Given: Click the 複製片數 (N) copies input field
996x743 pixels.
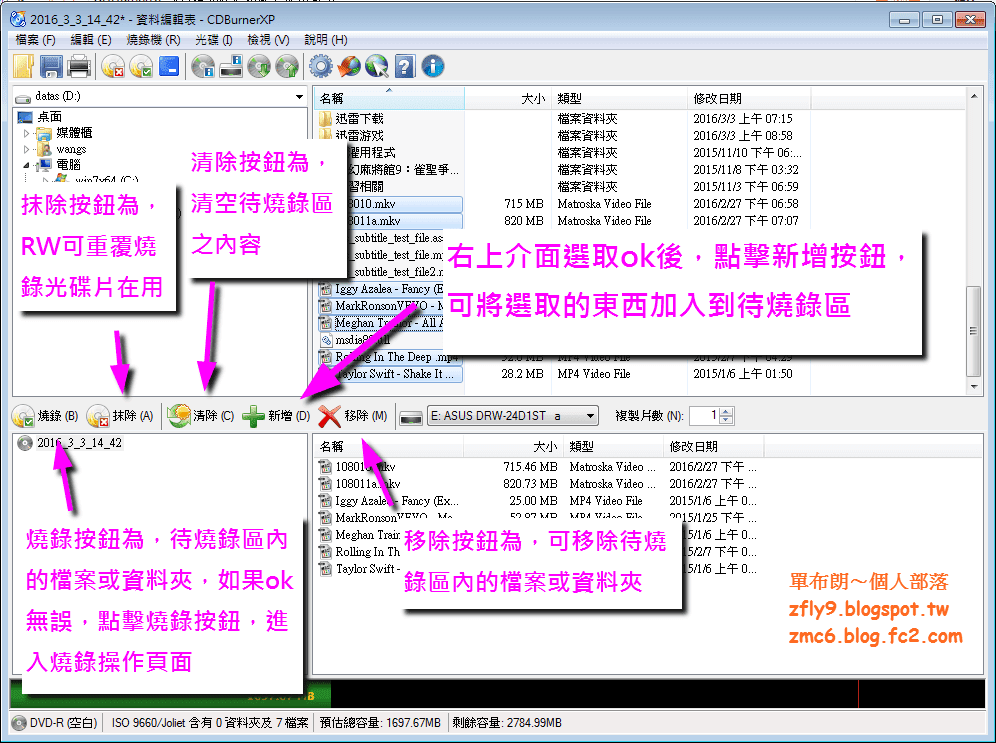Looking at the screenshot, I should [704, 416].
